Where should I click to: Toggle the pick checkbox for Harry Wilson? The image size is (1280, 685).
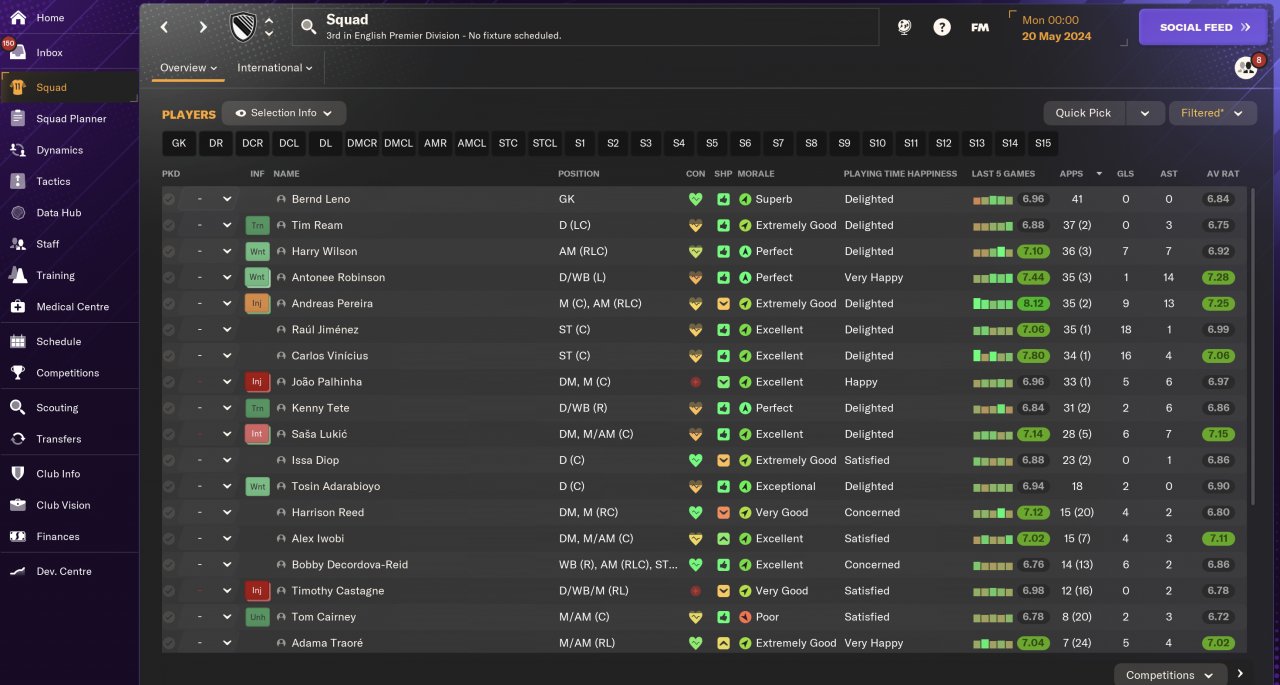[169, 251]
